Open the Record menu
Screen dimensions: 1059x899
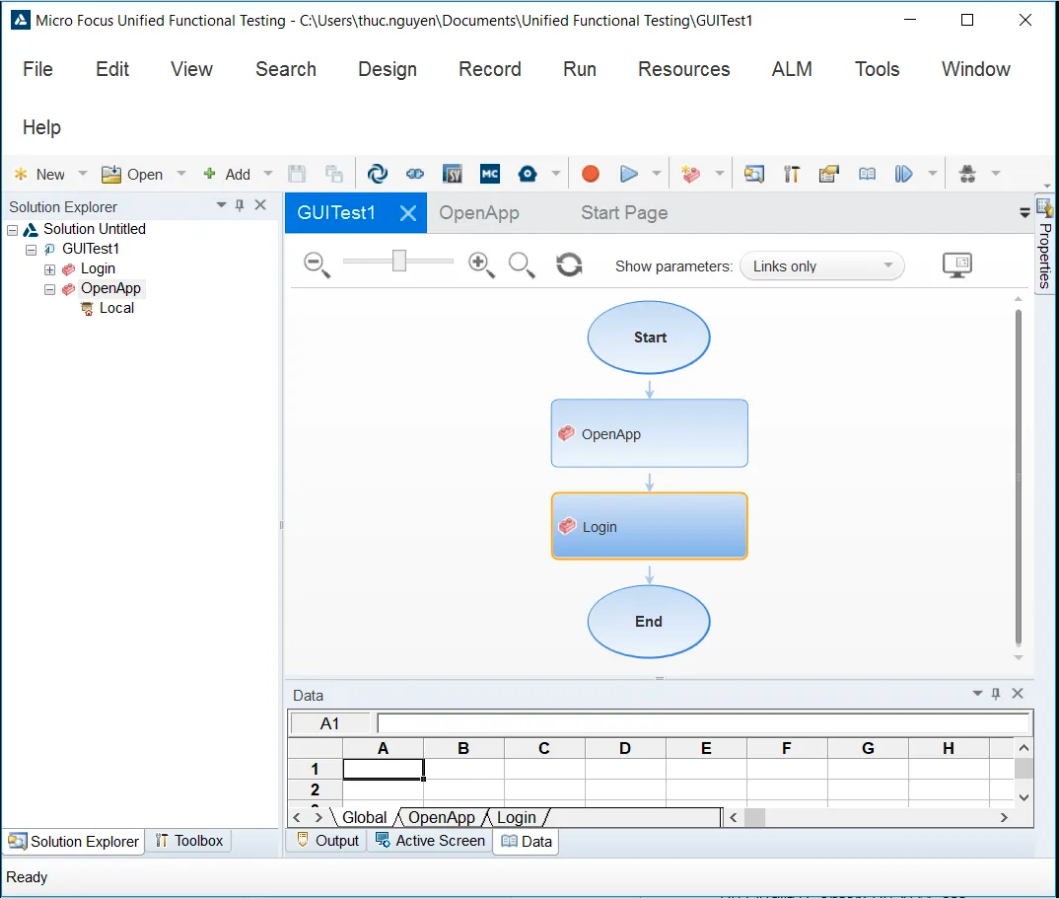click(x=490, y=69)
